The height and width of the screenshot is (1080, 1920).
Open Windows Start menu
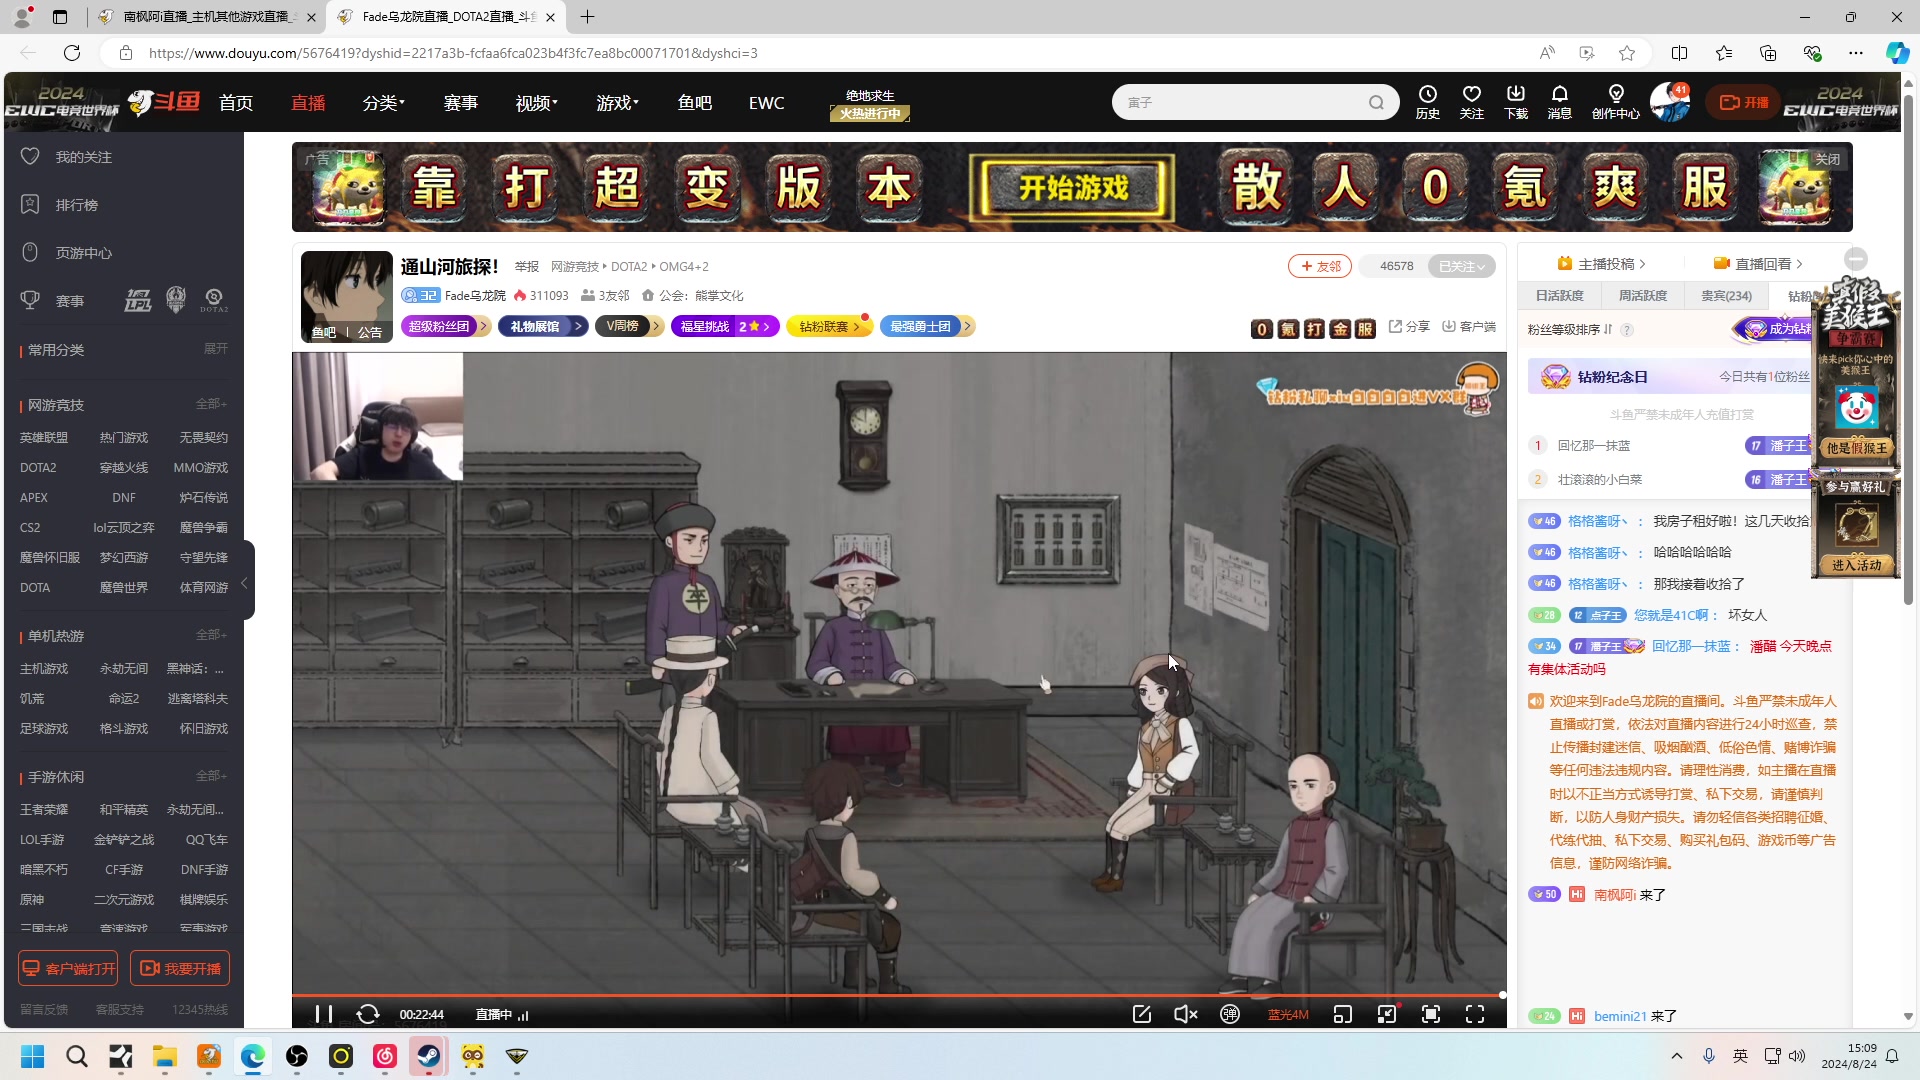33,1056
